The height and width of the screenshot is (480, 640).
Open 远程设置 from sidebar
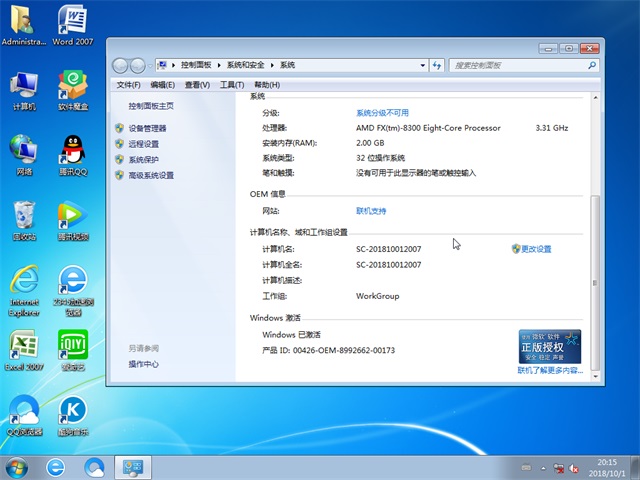144,144
